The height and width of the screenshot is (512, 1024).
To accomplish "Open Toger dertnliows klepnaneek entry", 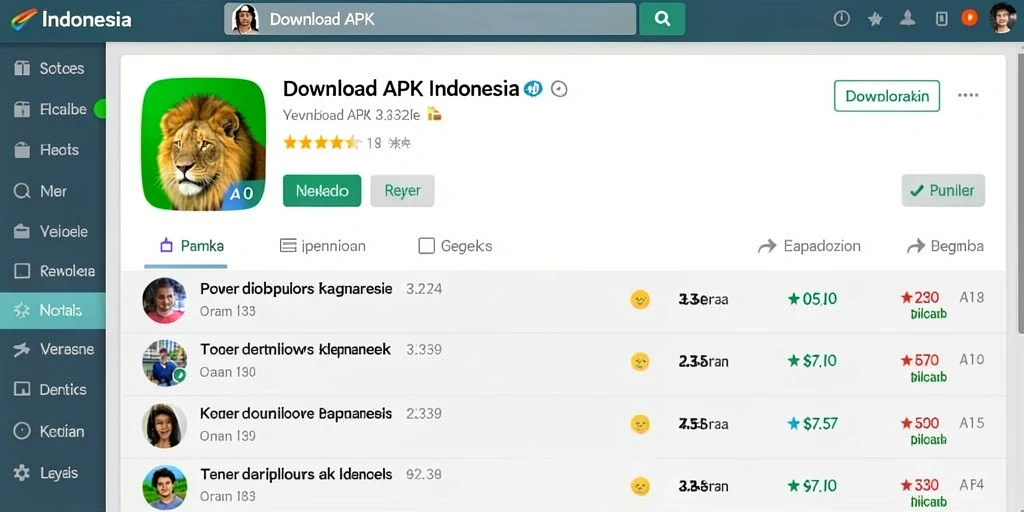I will click(x=295, y=349).
